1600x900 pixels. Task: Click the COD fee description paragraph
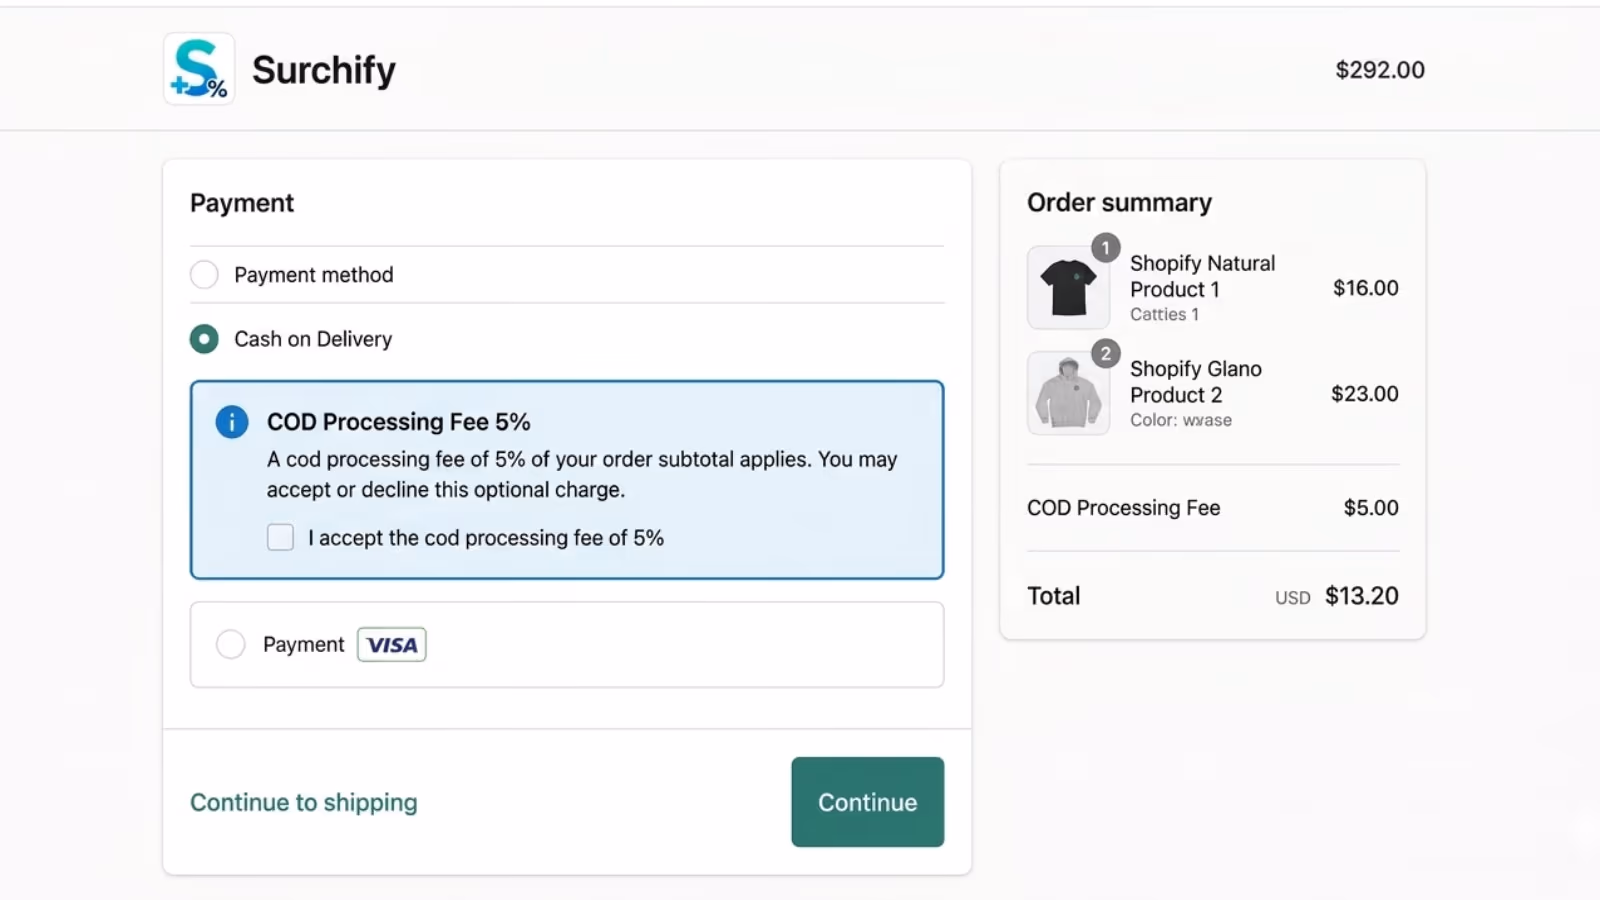click(x=582, y=474)
